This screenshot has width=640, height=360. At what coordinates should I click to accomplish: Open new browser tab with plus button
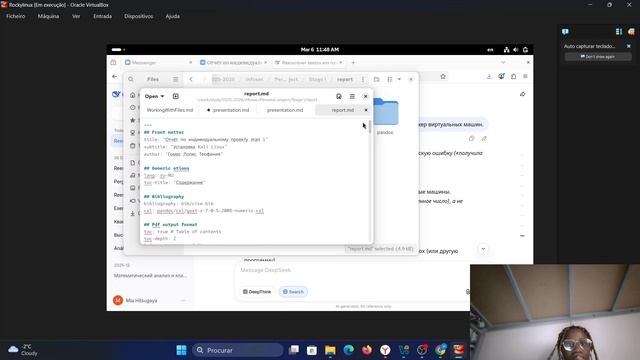(353, 62)
